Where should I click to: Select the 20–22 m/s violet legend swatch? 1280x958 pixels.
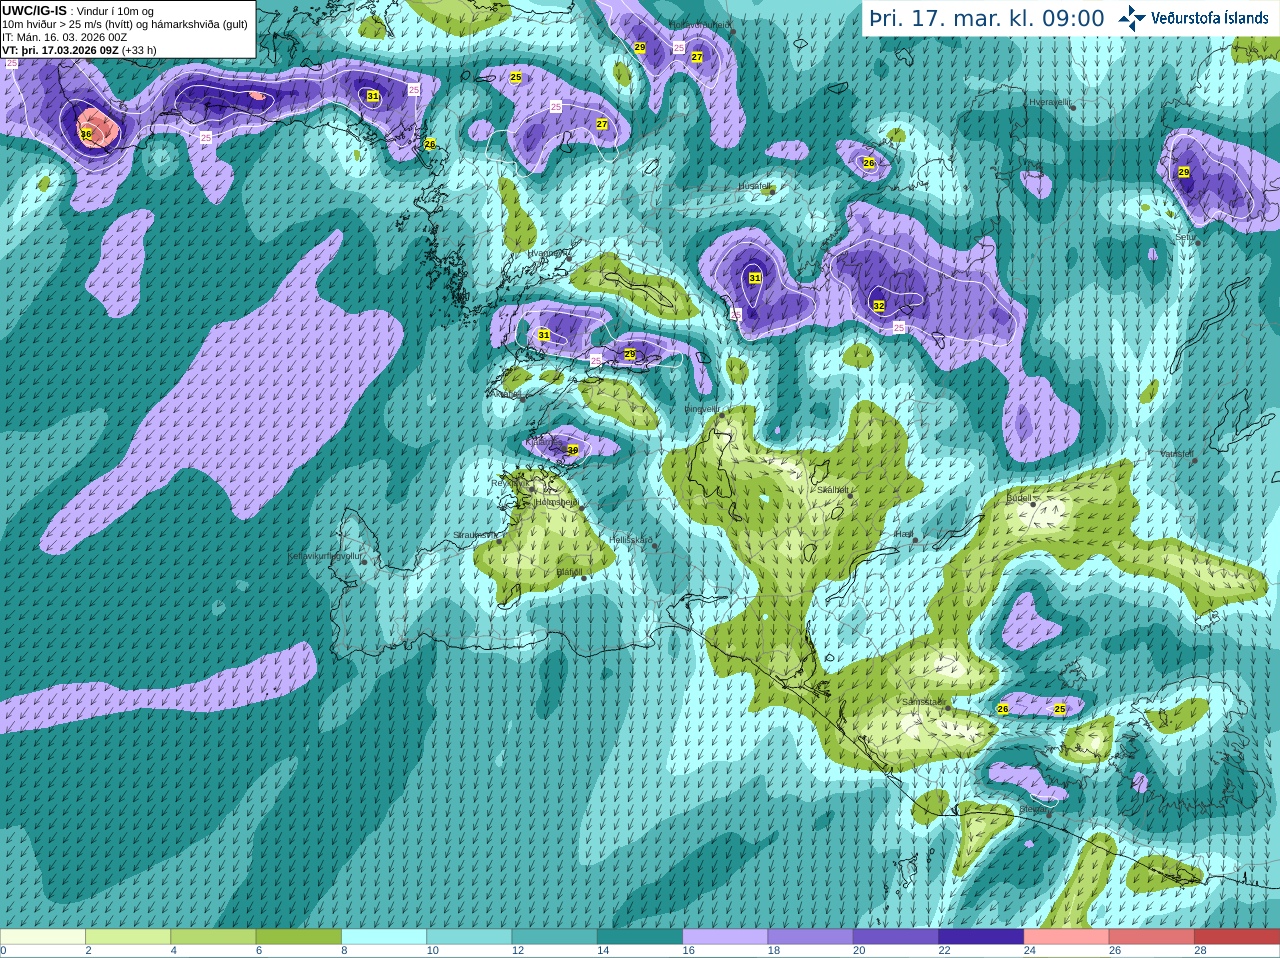tap(896, 937)
